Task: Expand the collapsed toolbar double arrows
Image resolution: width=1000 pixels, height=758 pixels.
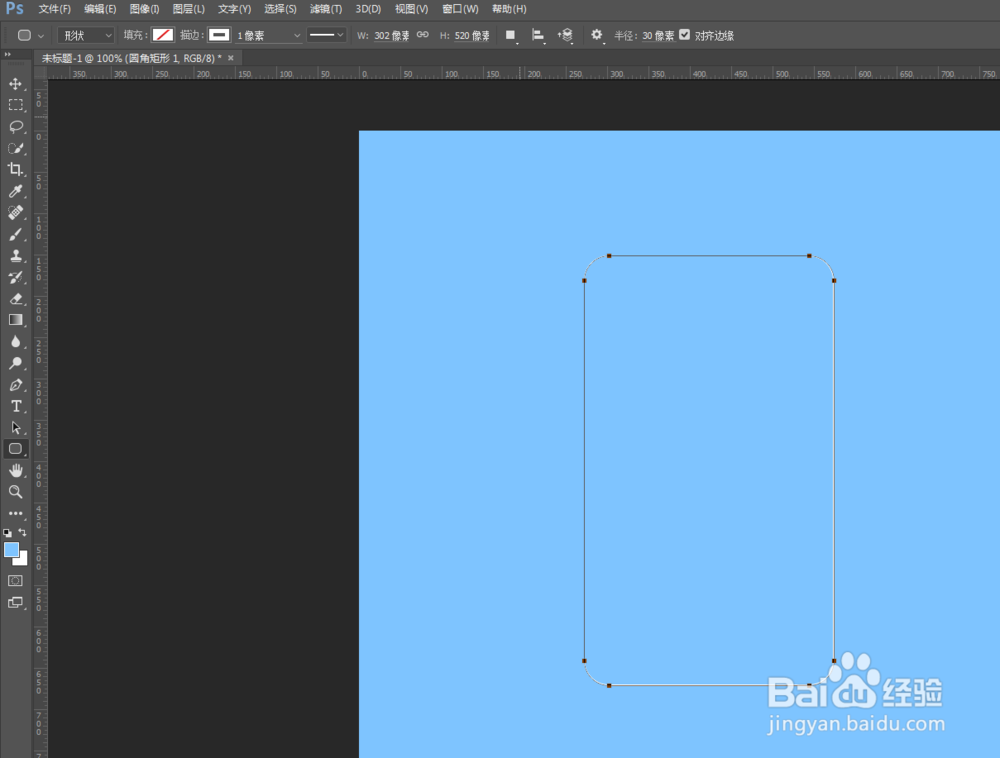Action: tap(8, 55)
